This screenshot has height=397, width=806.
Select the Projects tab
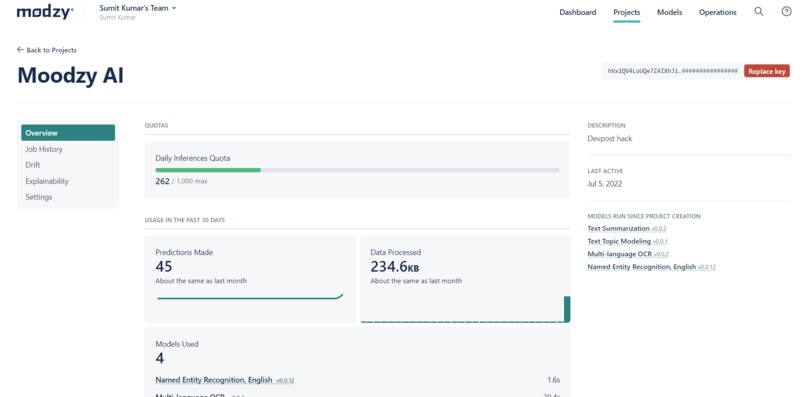tap(627, 12)
